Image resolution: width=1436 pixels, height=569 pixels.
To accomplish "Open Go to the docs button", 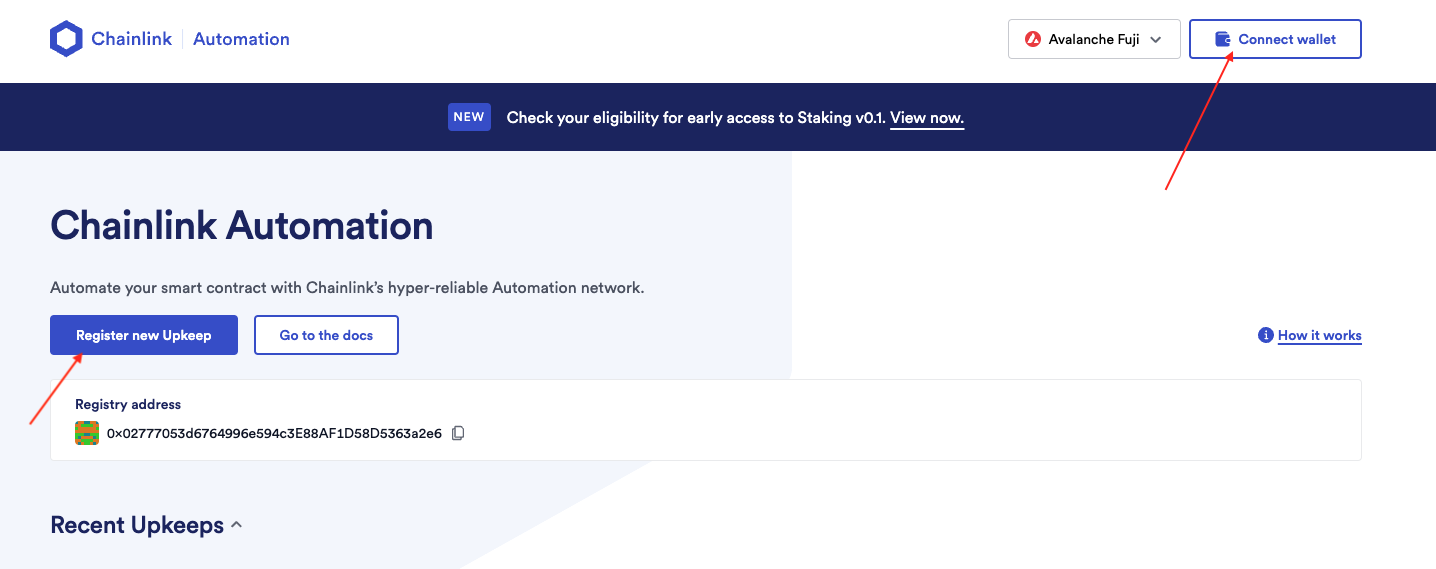I will click(x=326, y=335).
